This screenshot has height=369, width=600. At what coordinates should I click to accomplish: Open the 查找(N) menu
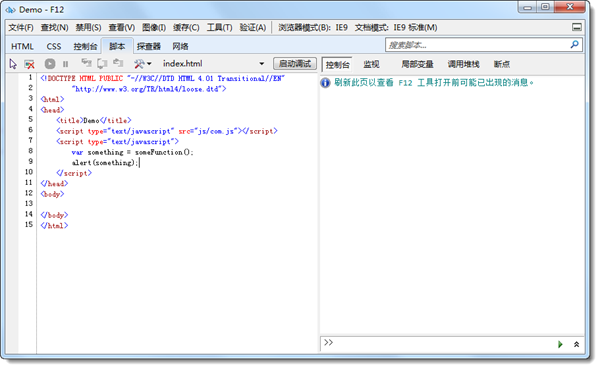[x=54, y=28]
